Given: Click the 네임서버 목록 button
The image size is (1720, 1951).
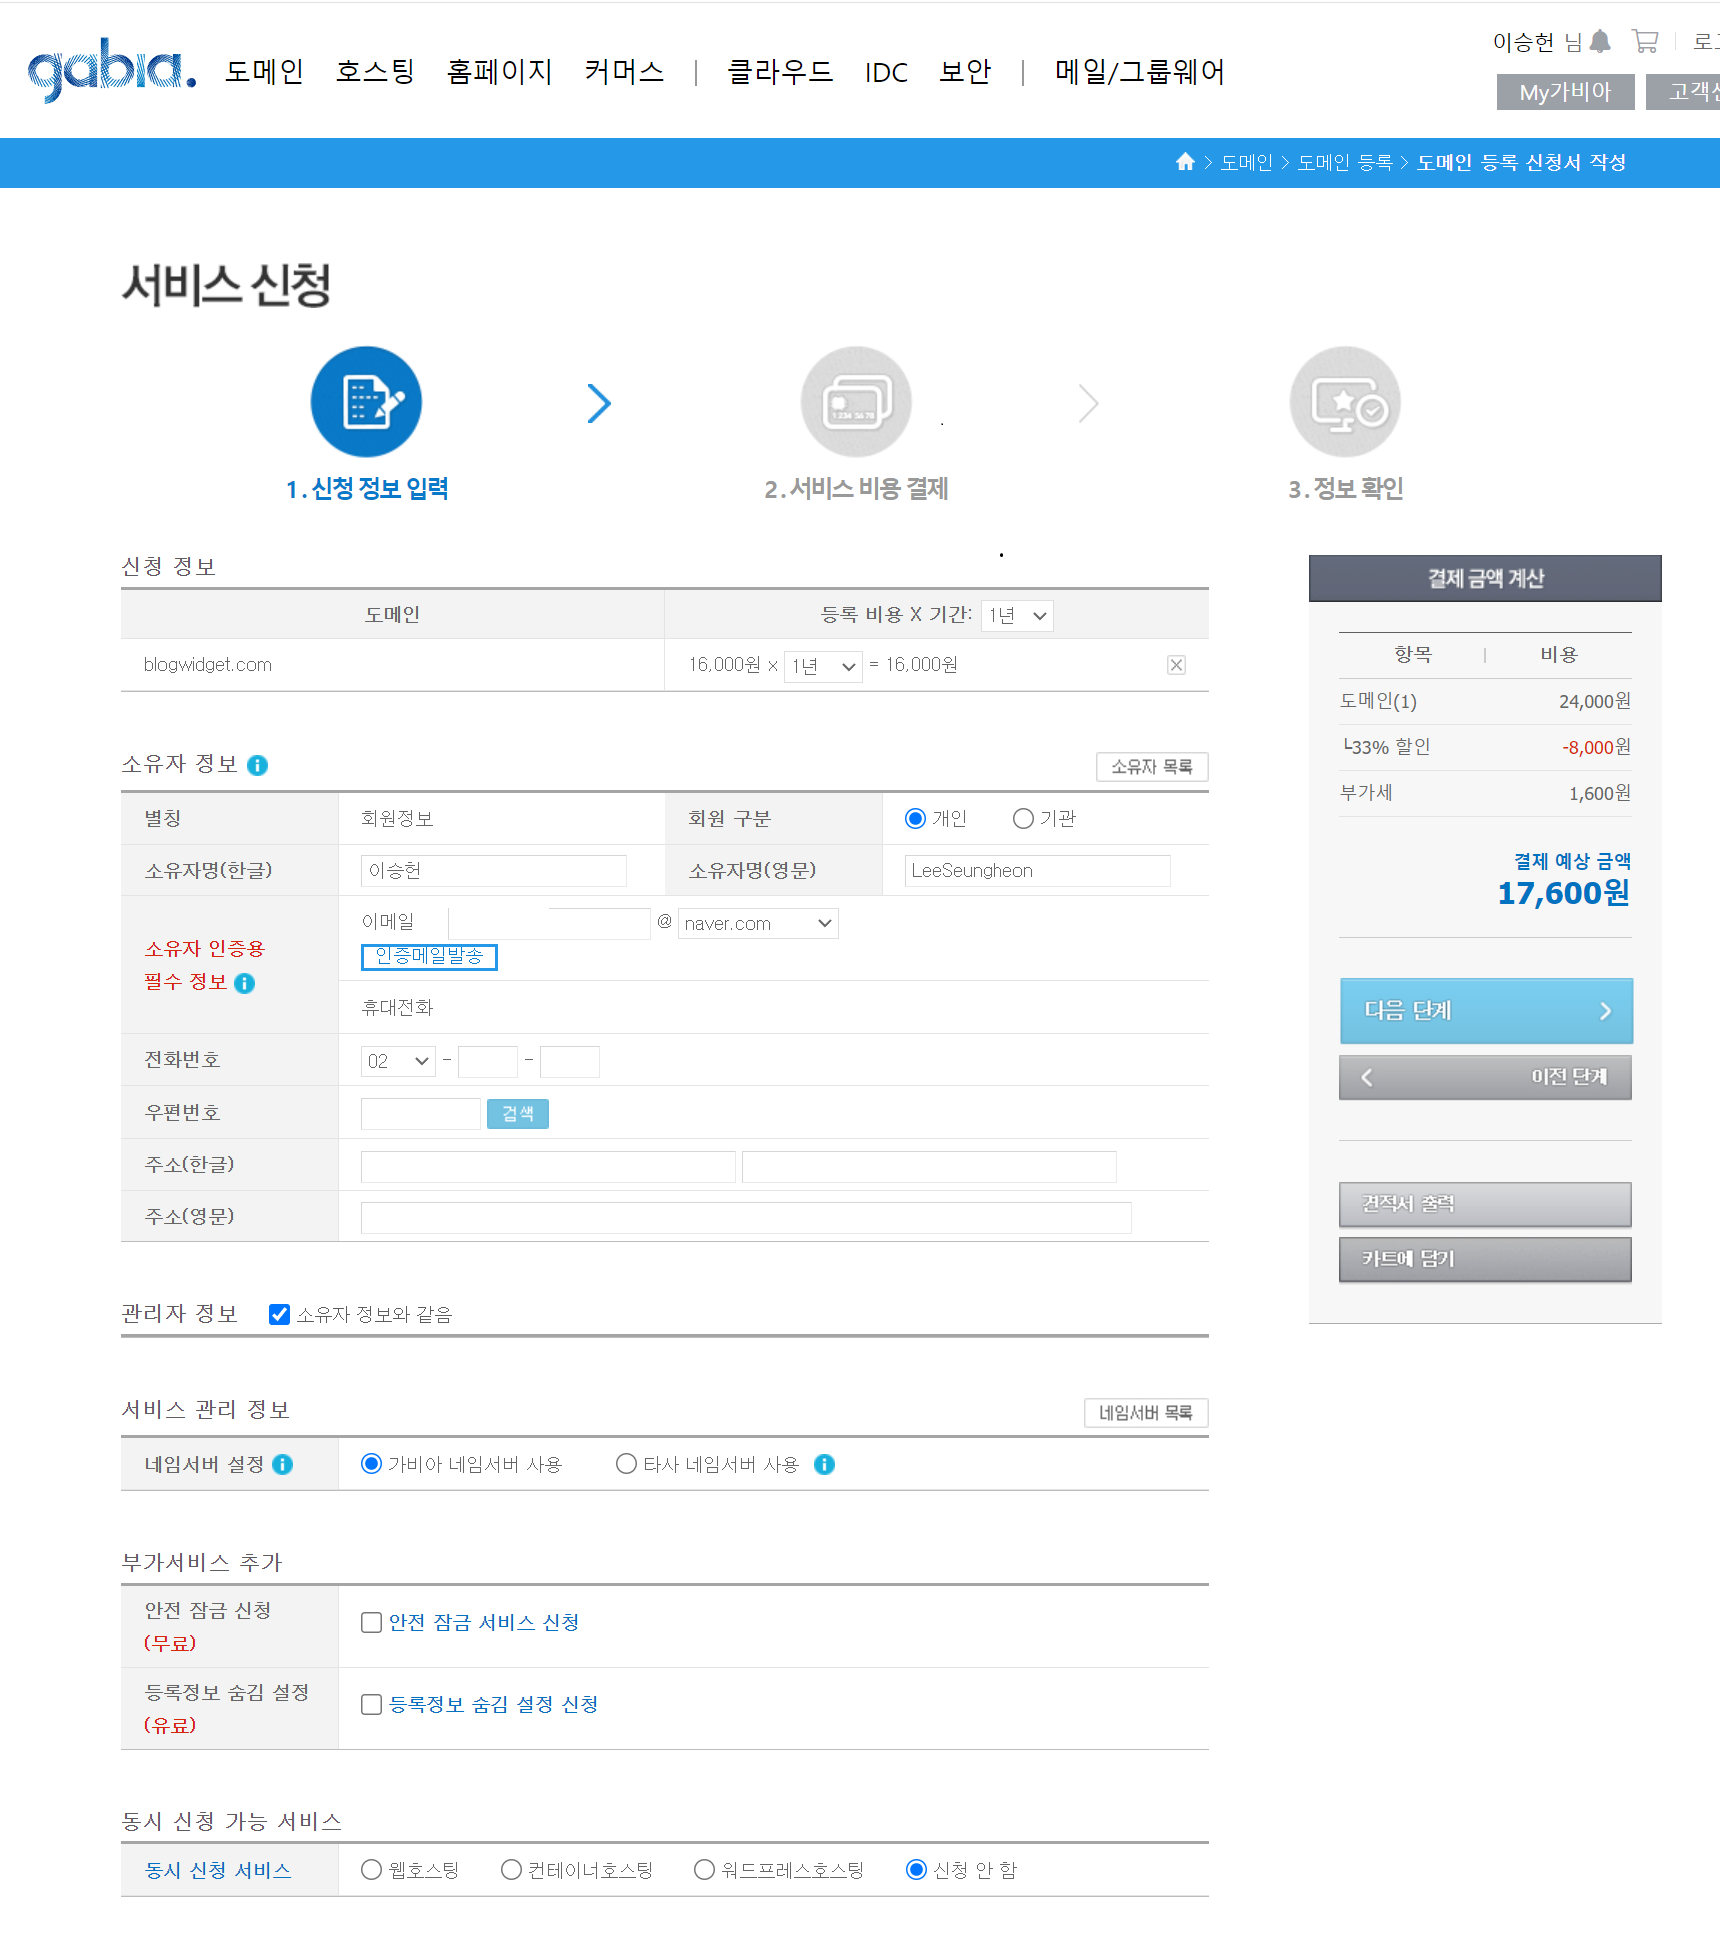Looking at the screenshot, I should pyautogui.click(x=1146, y=1412).
